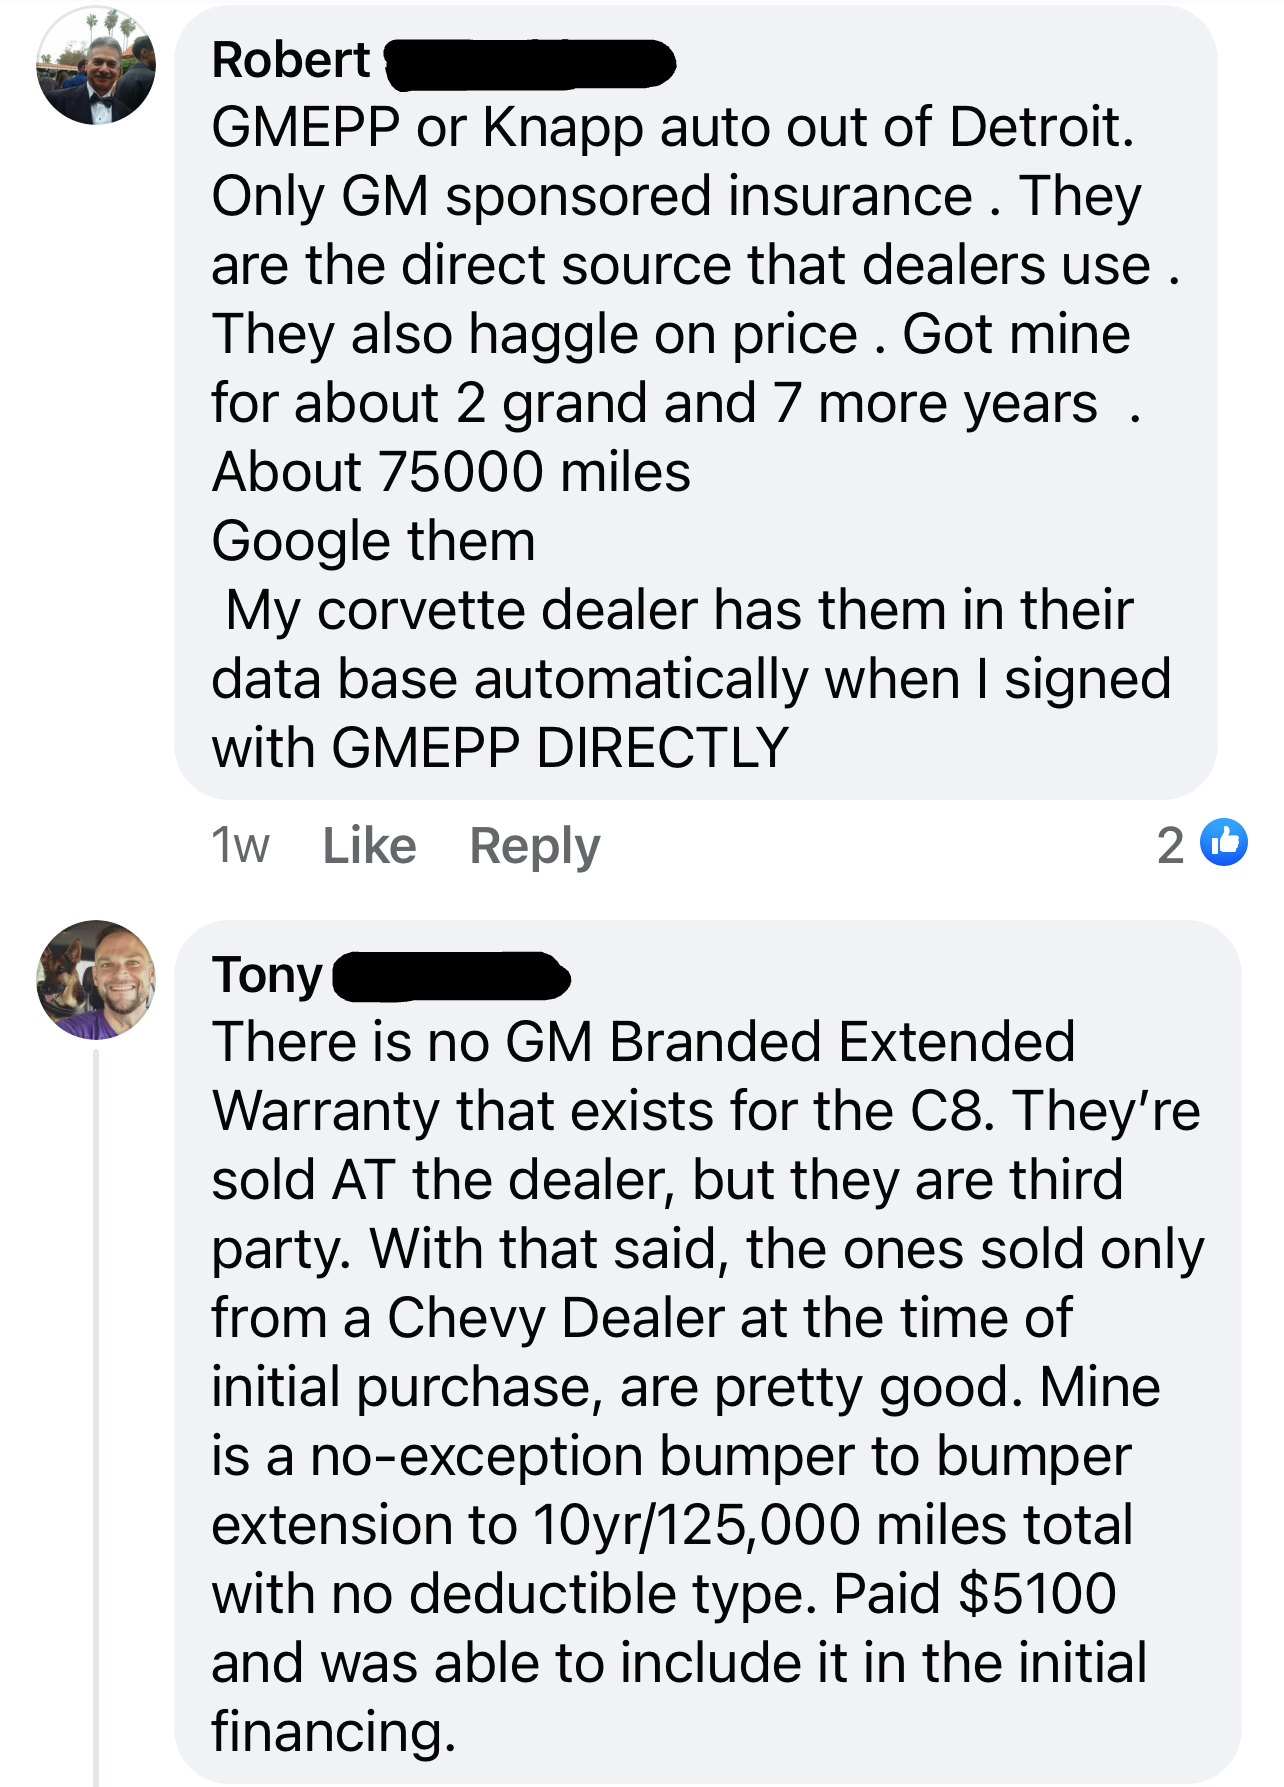Open Robert's profile picture
The height and width of the screenshot is (1787, 1284).
pyautogui.click(x=96, y=66)
